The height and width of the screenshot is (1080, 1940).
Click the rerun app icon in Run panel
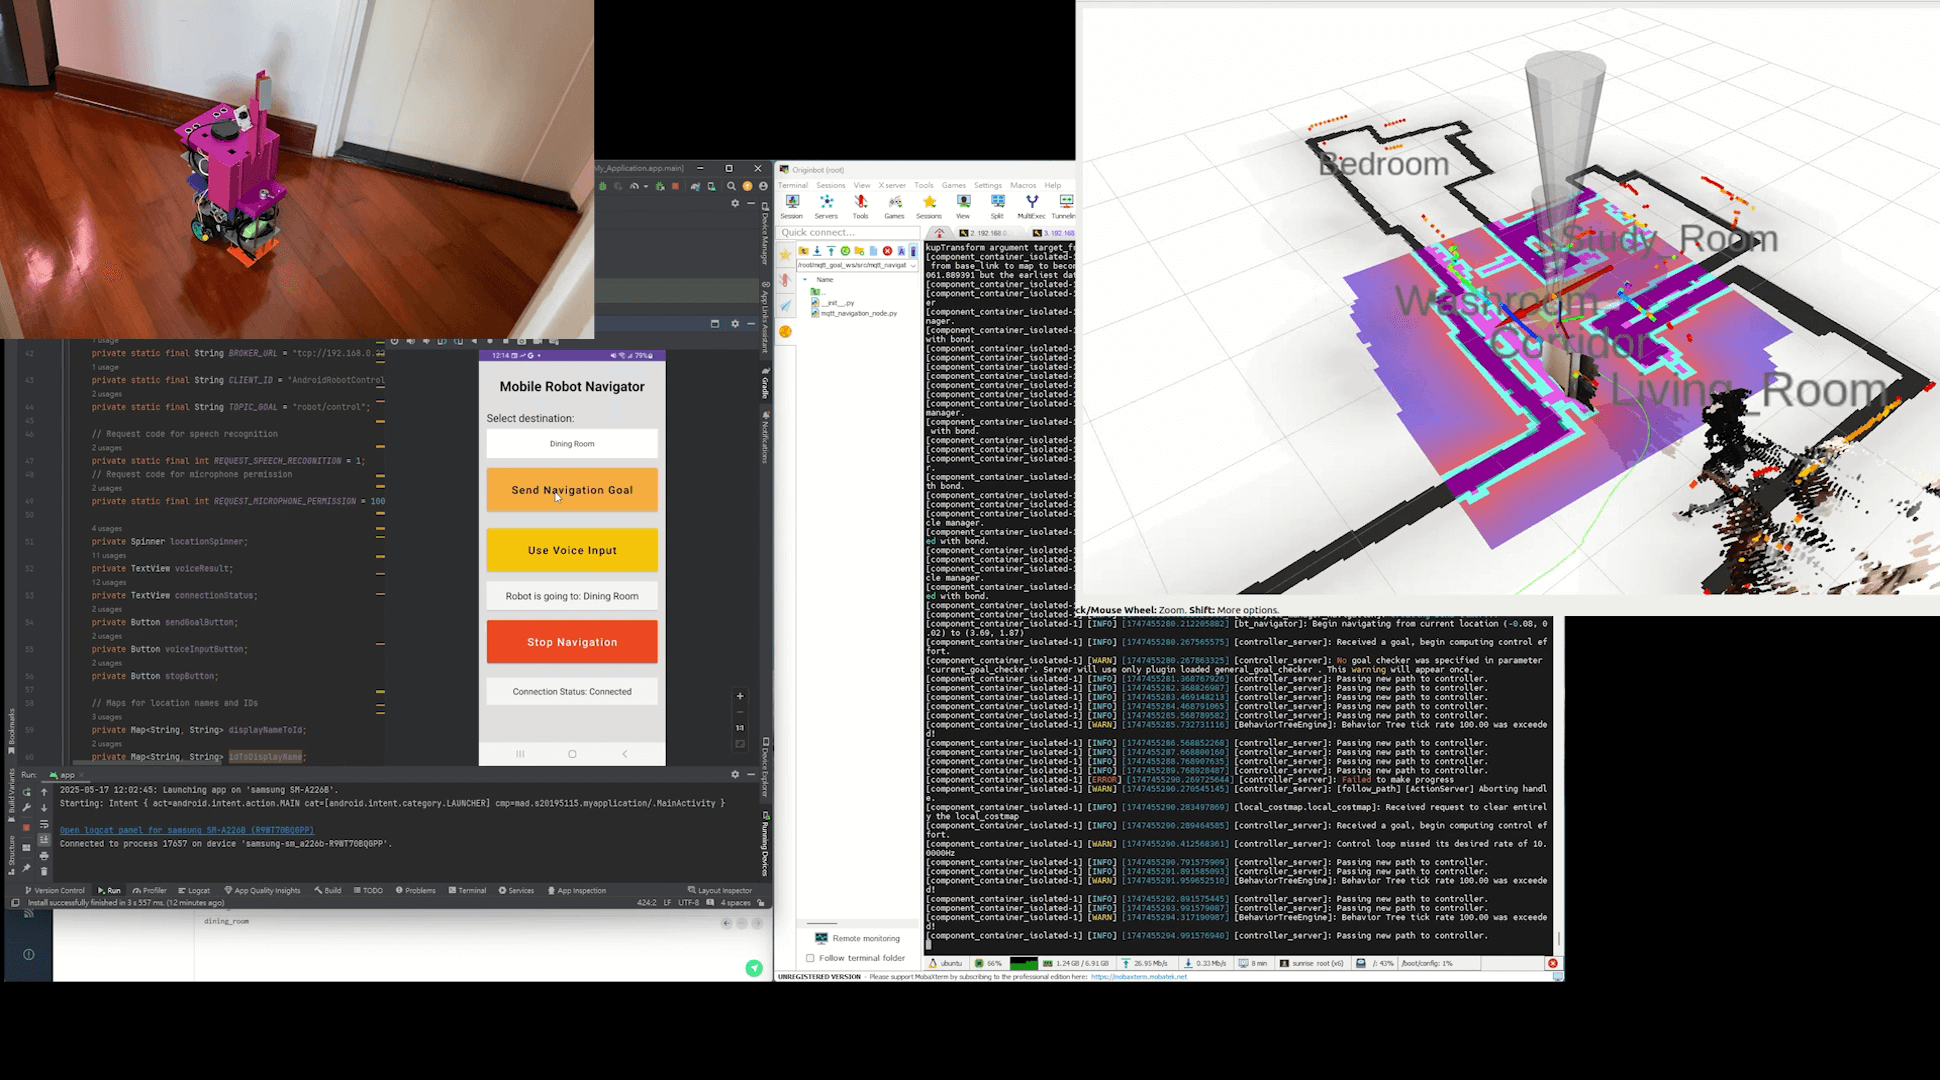click(x=27, y=791)
